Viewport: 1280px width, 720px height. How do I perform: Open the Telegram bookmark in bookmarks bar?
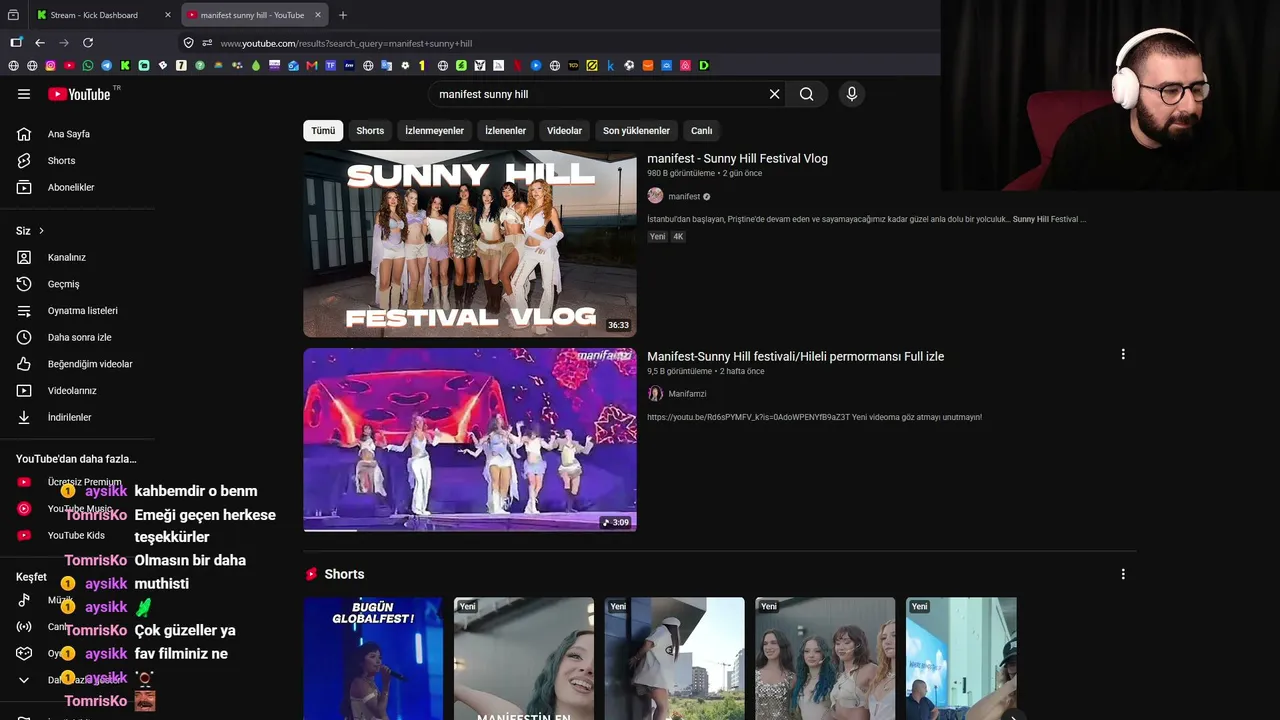[x=107, y=66]
